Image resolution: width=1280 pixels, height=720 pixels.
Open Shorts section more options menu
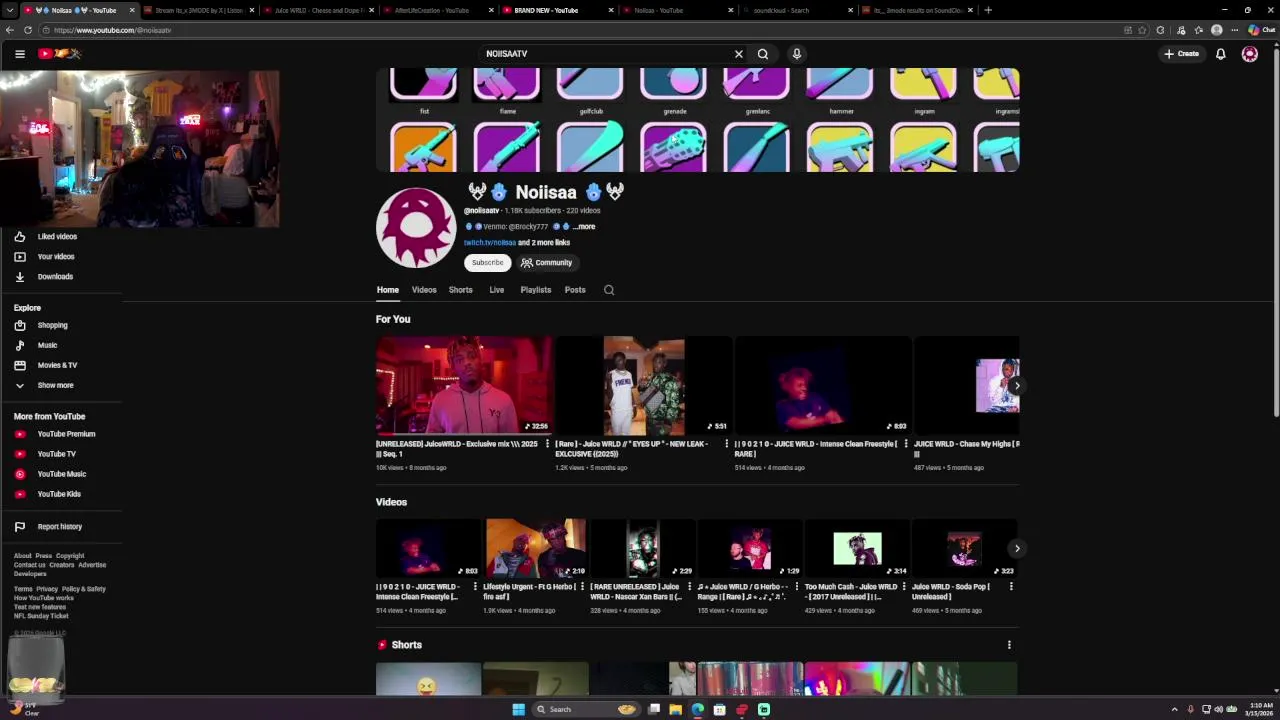tap(1009, 645)
